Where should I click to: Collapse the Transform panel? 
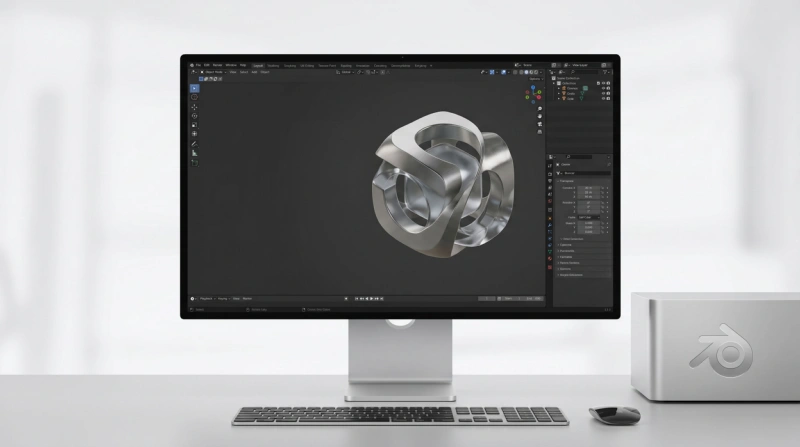(567, 181)
